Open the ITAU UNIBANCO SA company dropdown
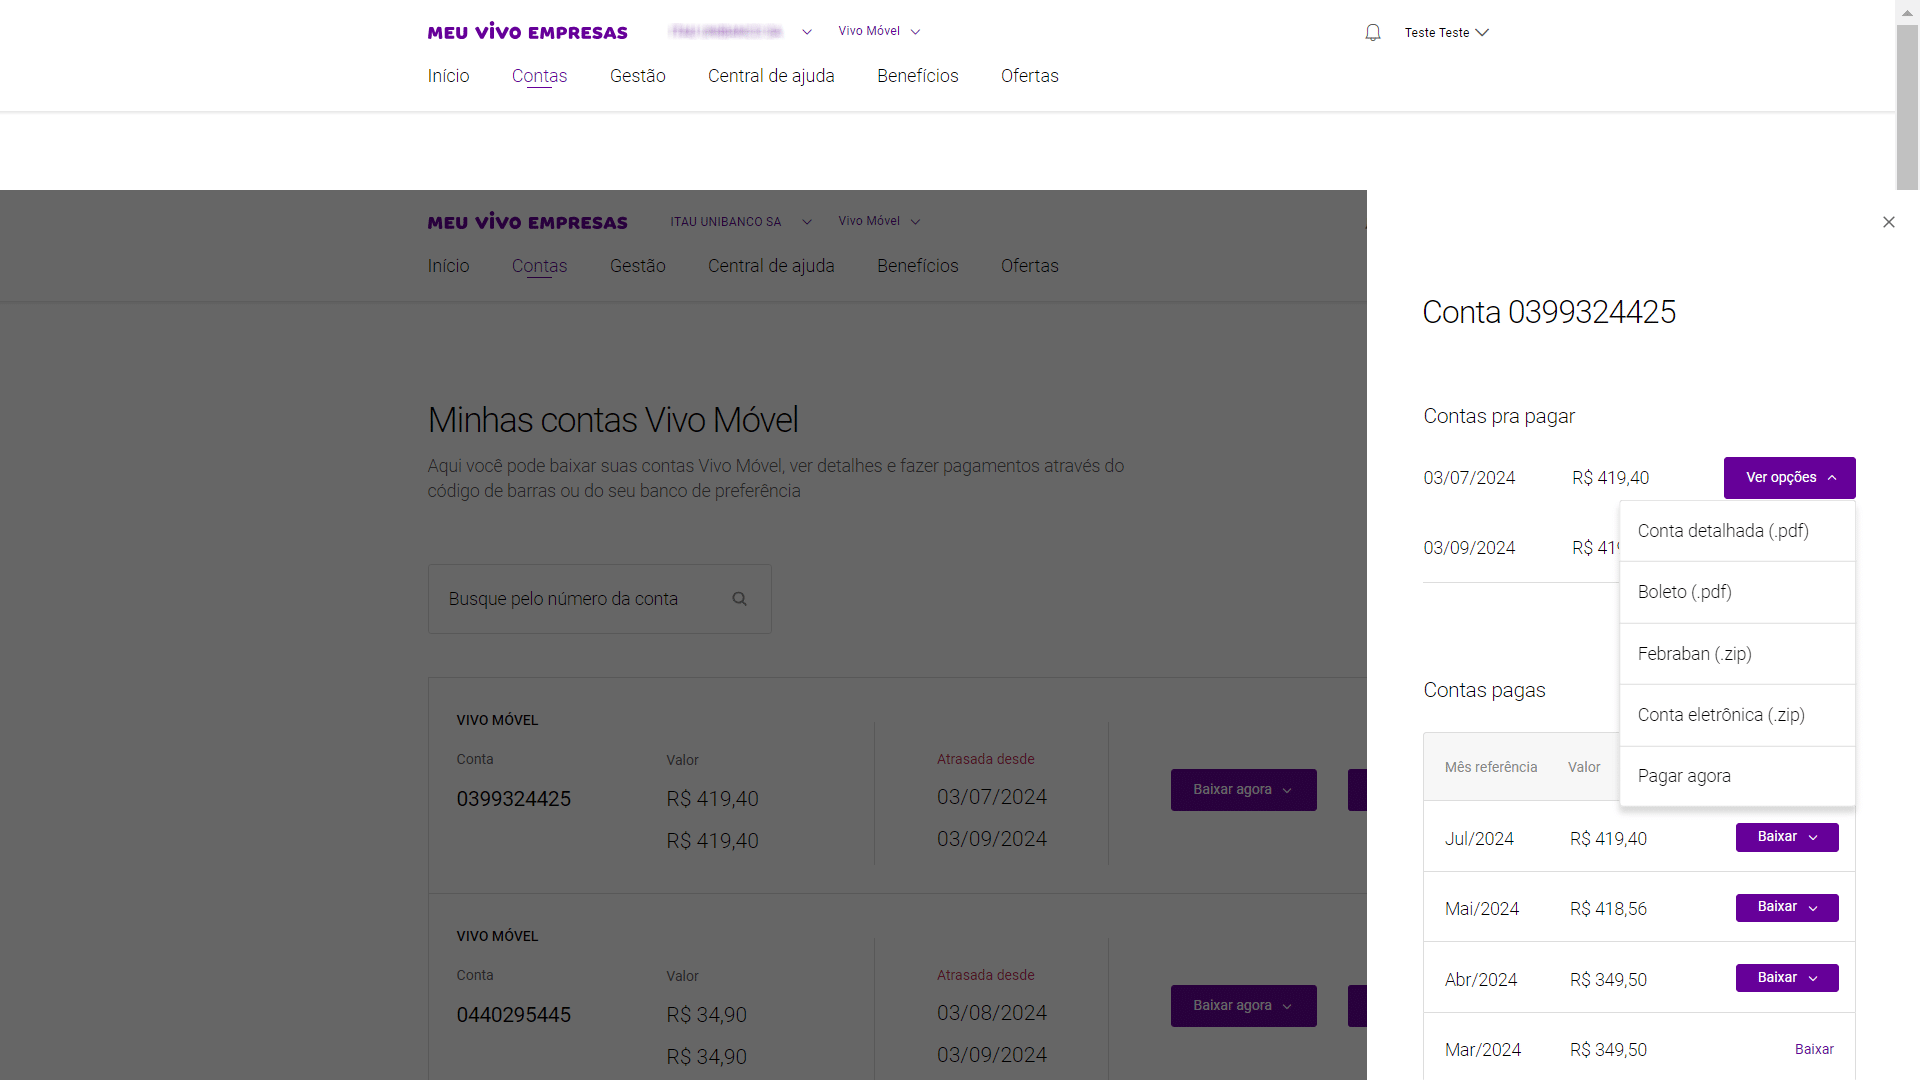 tap(741, 222)
